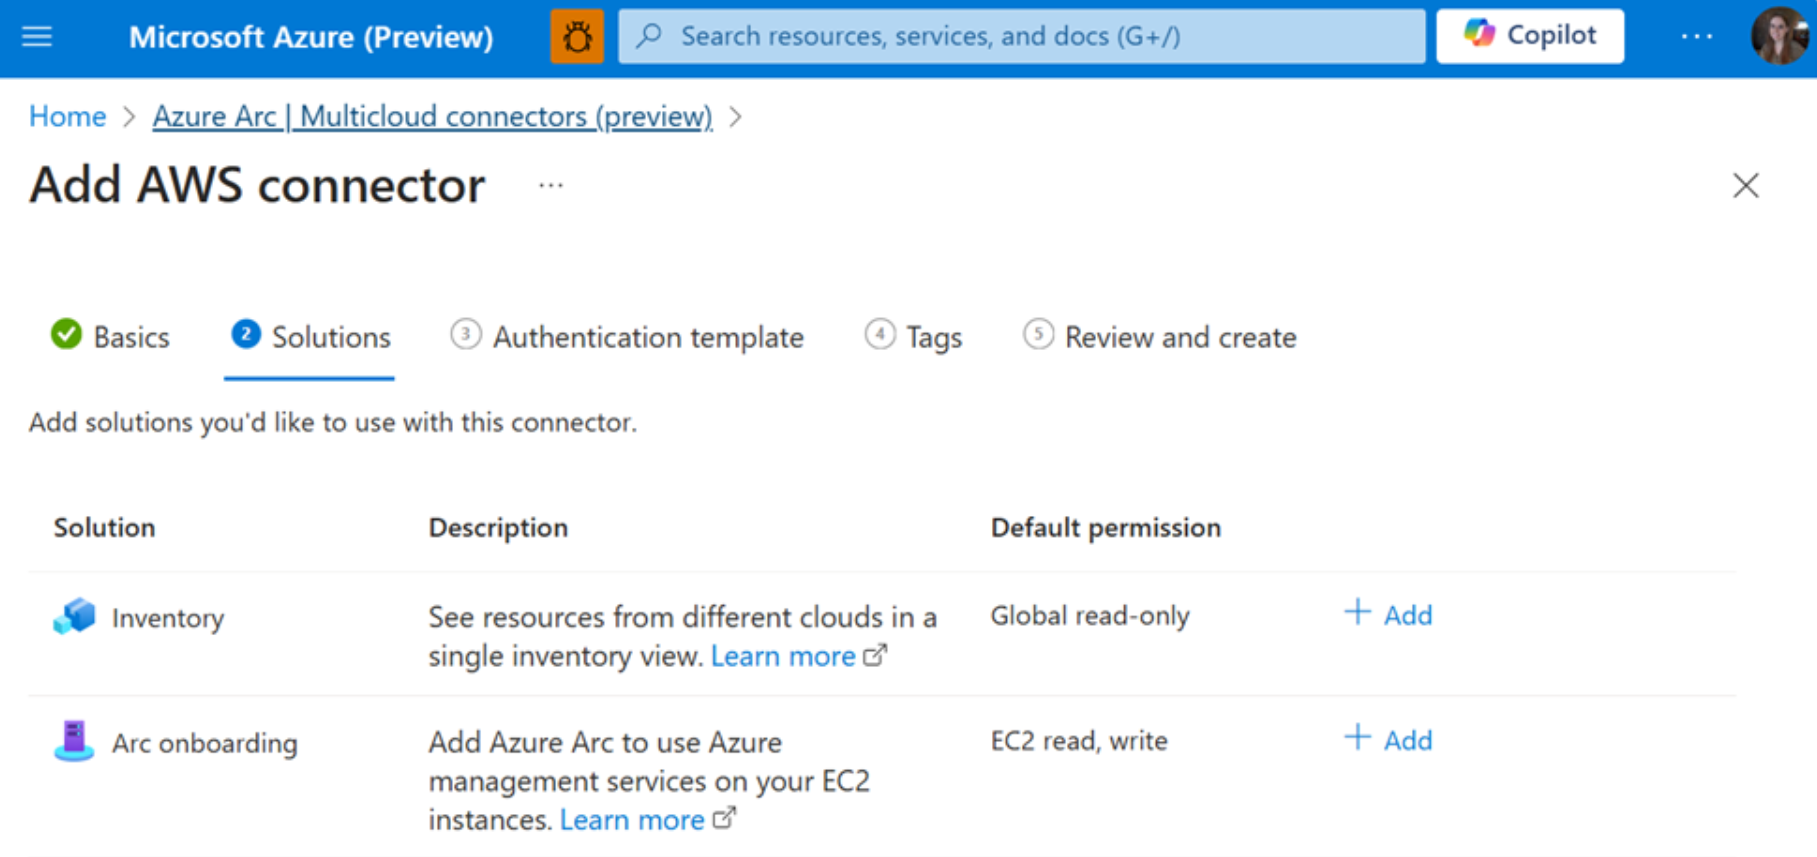Select the Solutions tab
The width and height of the screenshot is (1817, 857).
[310, 337]
